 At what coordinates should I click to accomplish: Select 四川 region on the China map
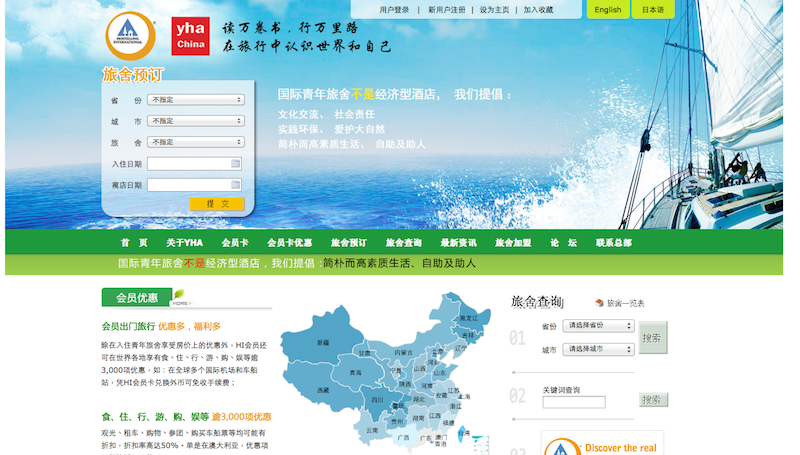[377, 400]
